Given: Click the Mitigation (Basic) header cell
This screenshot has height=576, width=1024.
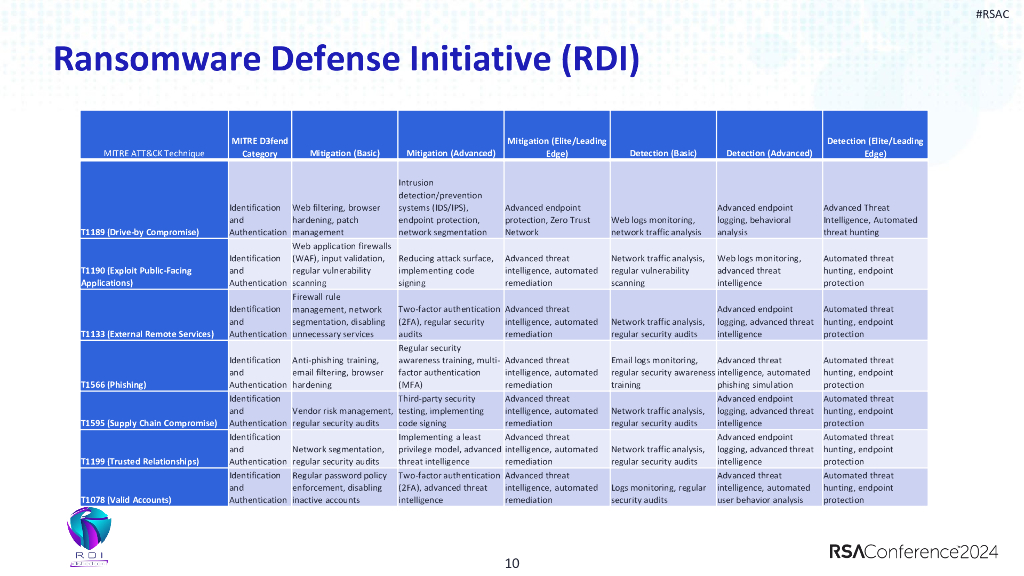Looking at the screenshot, I should click(x=344, y=153).
